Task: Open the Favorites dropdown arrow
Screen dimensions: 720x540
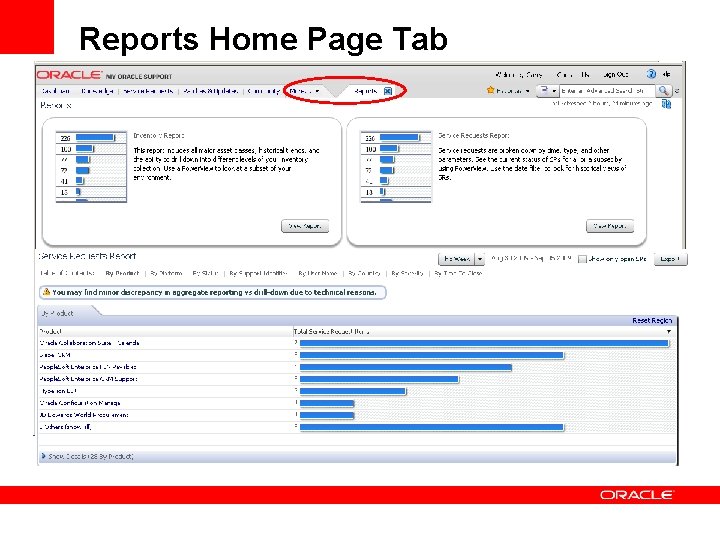Action: pos(528,91)
